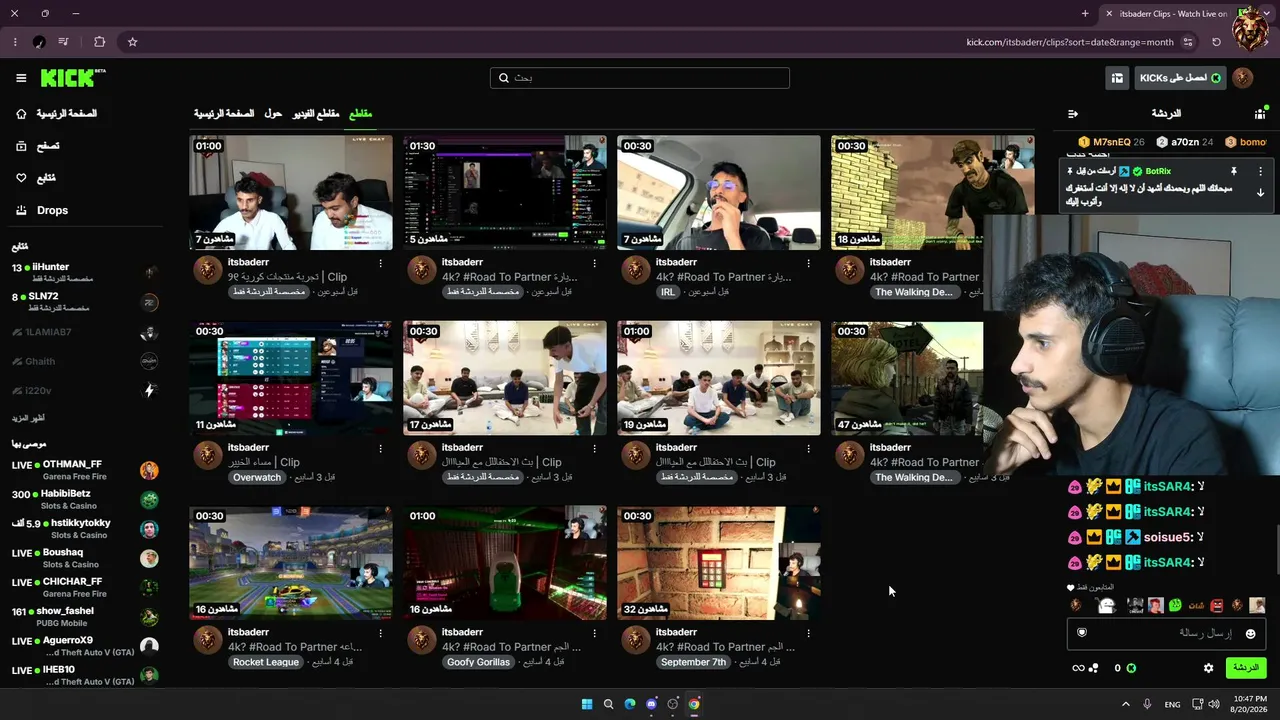Open options menu for the Overwatch clip
This screenshot has width=1280, height=720.
pos(380,448)
